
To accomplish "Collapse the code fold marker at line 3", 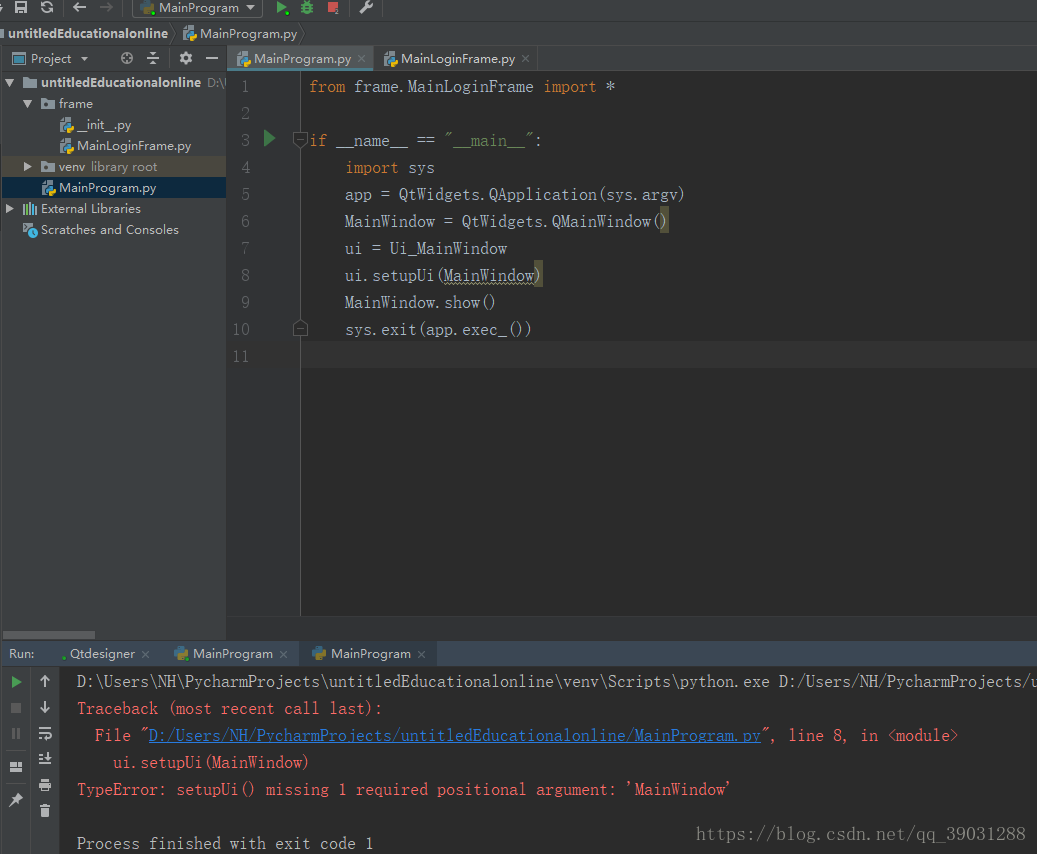I will 300,140.
